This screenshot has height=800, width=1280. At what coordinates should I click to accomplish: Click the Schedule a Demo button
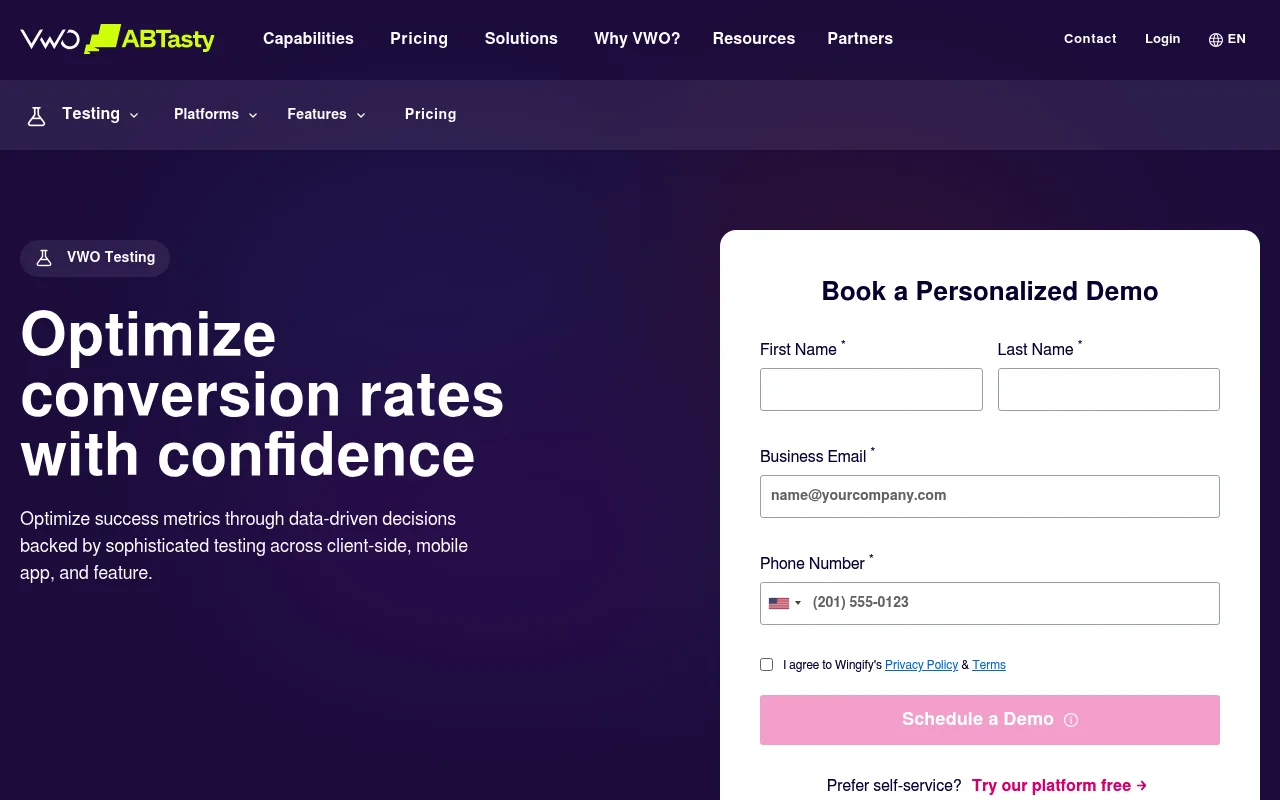990,720
